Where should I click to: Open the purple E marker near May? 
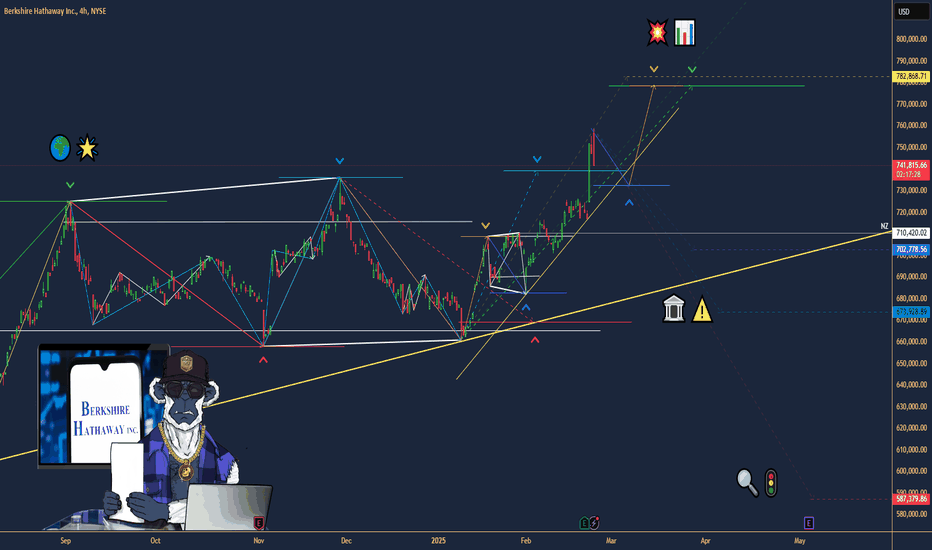[809, 523]
